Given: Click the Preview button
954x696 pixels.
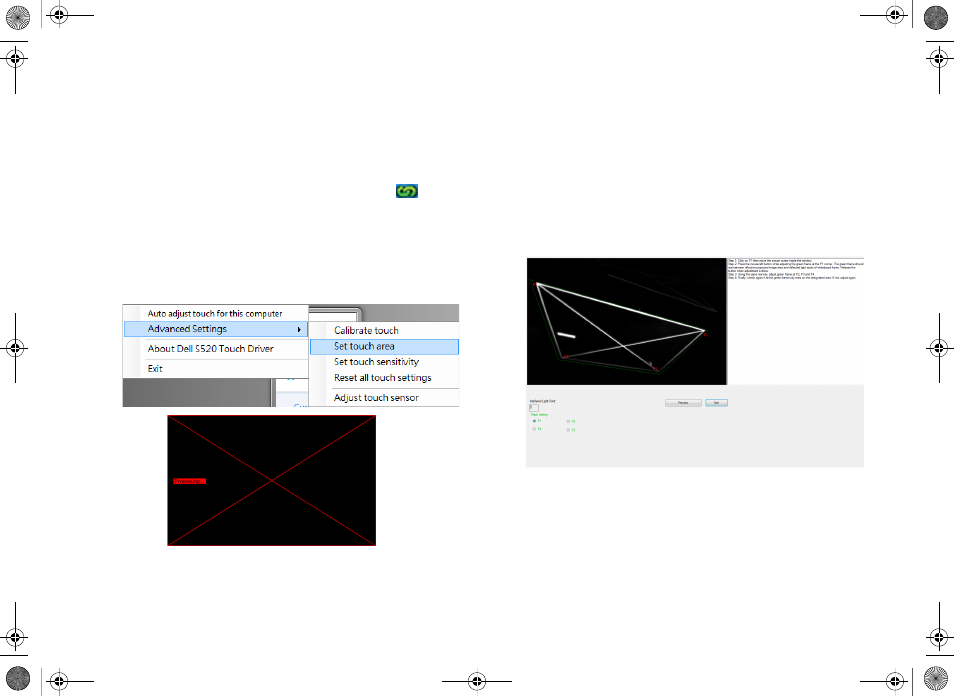Looking at the screenshot, I should pos(683,403).
